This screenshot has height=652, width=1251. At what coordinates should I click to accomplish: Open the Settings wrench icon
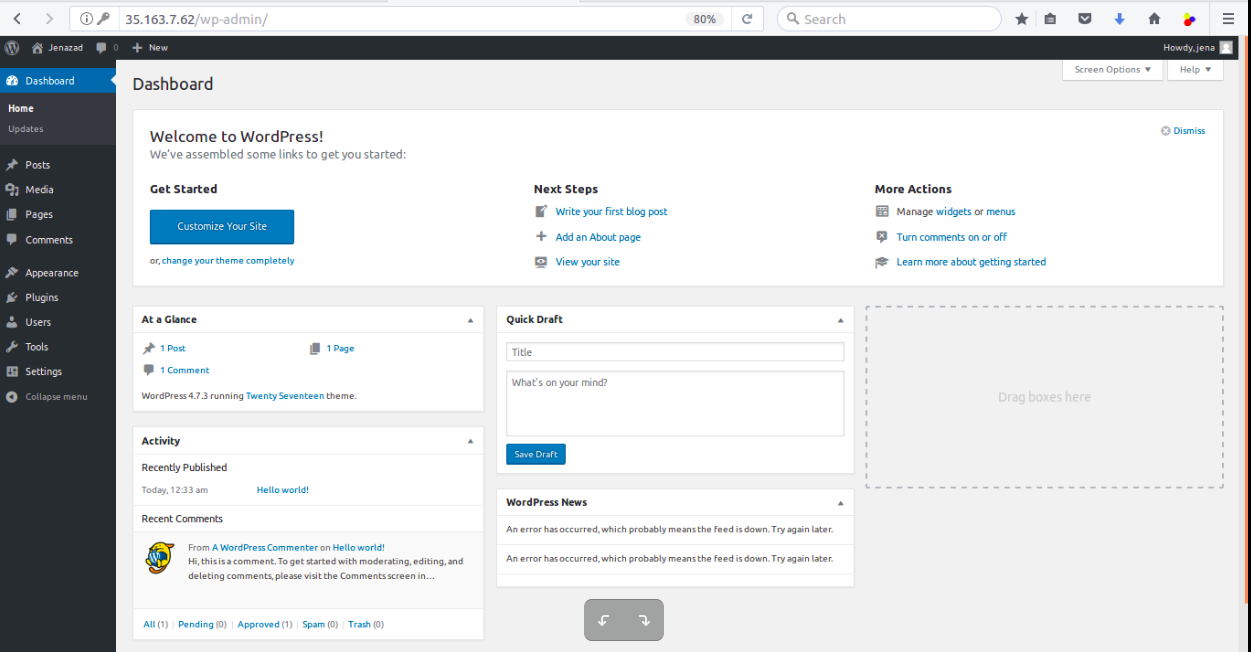15,371
